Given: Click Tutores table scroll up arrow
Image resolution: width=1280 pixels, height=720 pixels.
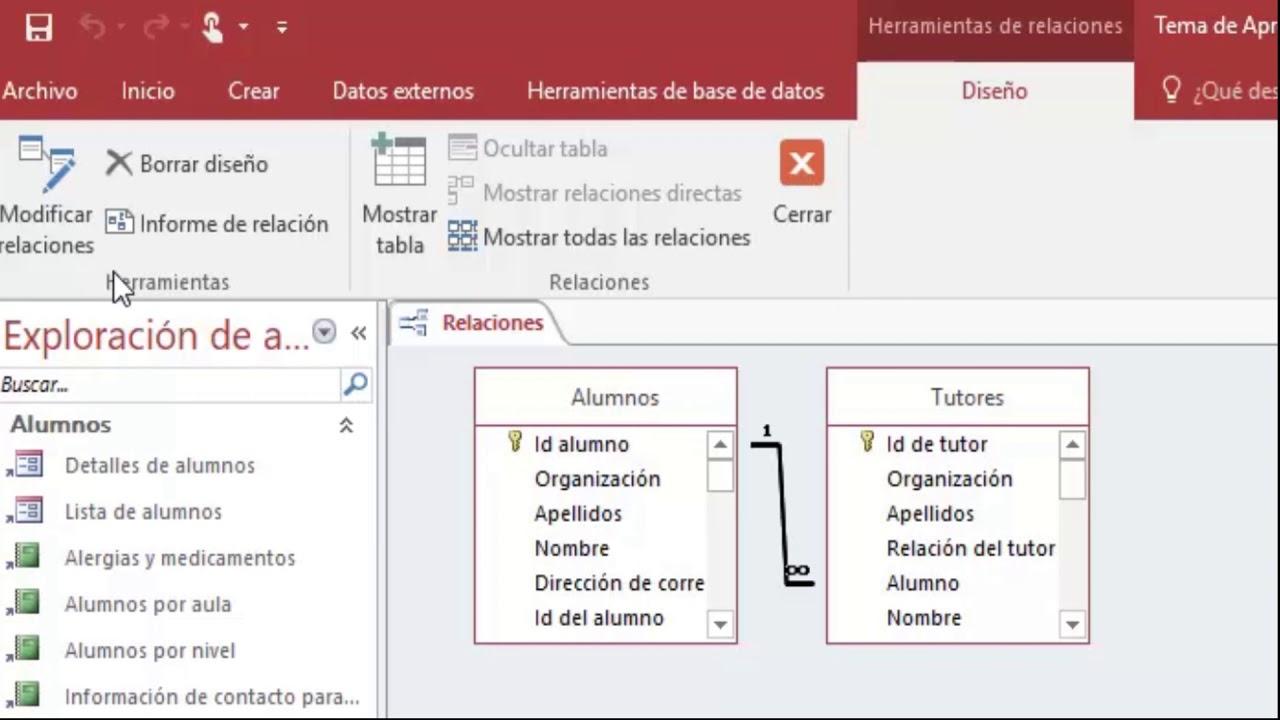Looking at the screenshot, I should (x=1072, y=444).
